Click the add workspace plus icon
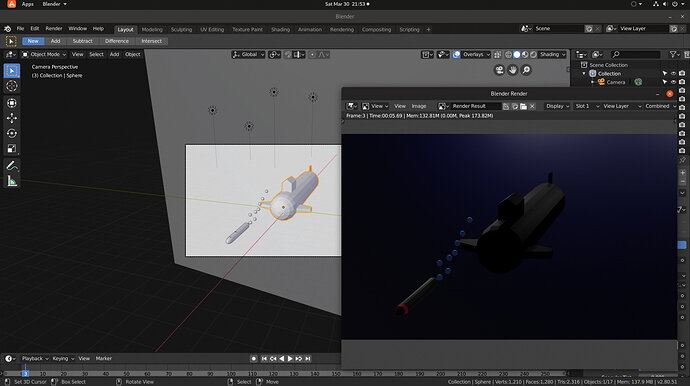The height and width of the screenshot is (386, 690). [x=428, y=29]
